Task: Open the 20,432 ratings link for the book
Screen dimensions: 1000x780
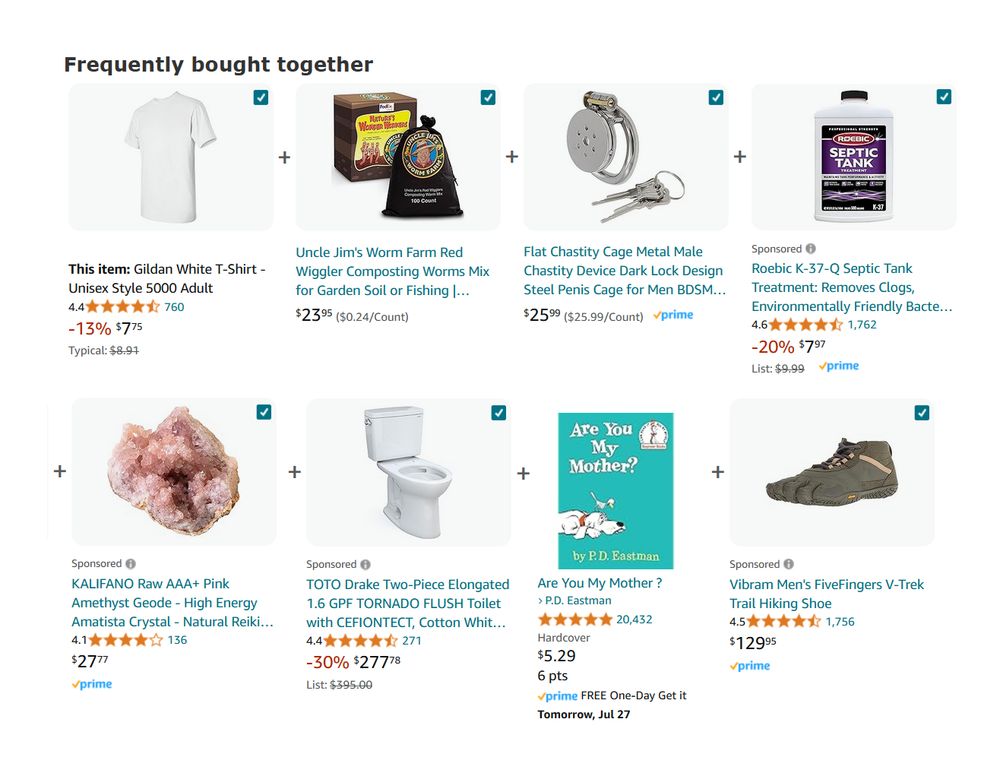Action: tap(634, 619)
